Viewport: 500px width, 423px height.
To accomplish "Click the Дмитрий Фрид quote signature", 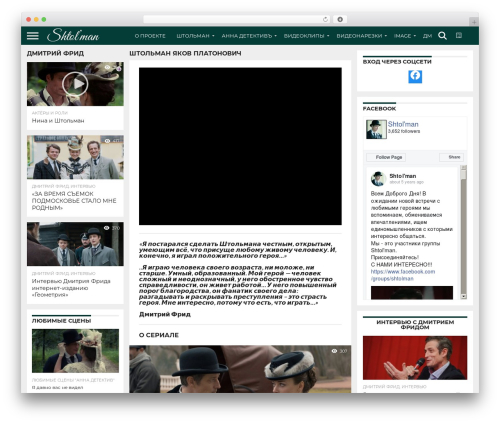I will 165,314.
